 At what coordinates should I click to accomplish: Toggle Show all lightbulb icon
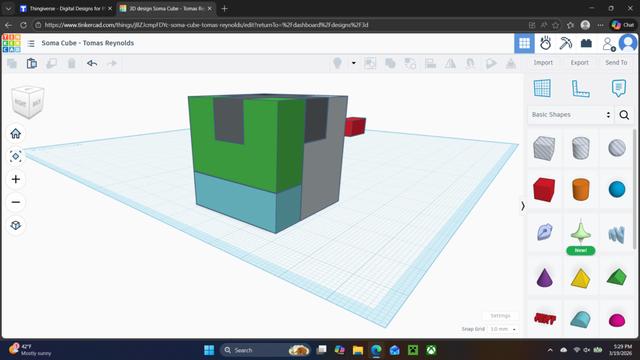(337, 63)
